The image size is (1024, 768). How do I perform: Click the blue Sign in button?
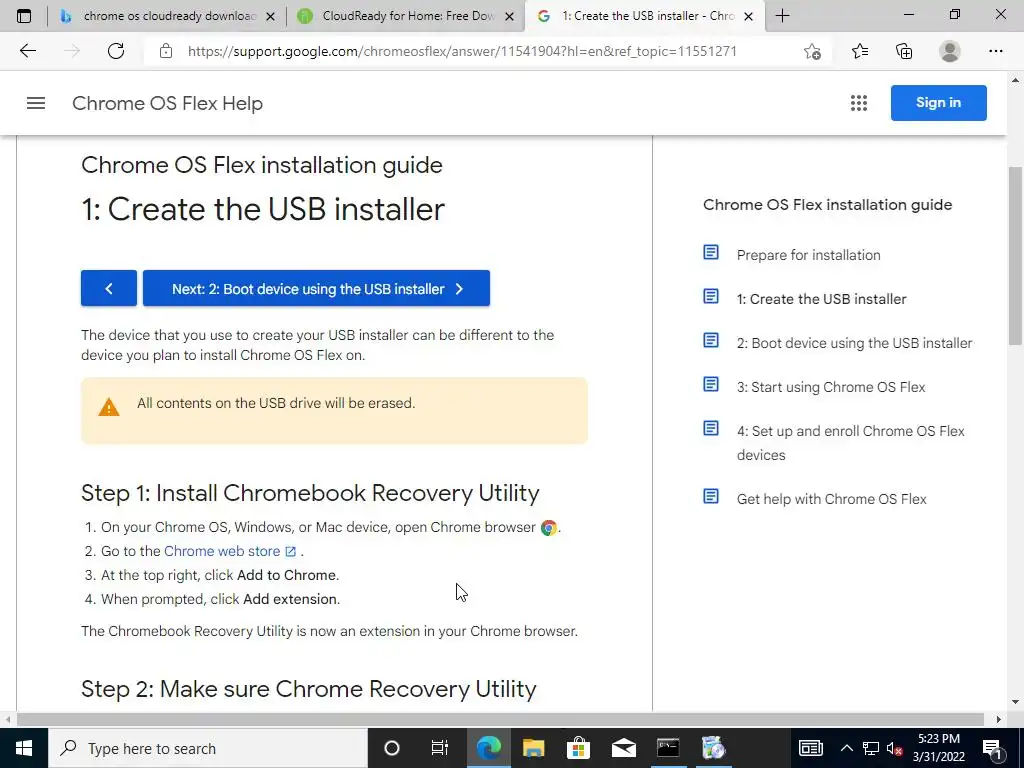click(x=938, y=103)
